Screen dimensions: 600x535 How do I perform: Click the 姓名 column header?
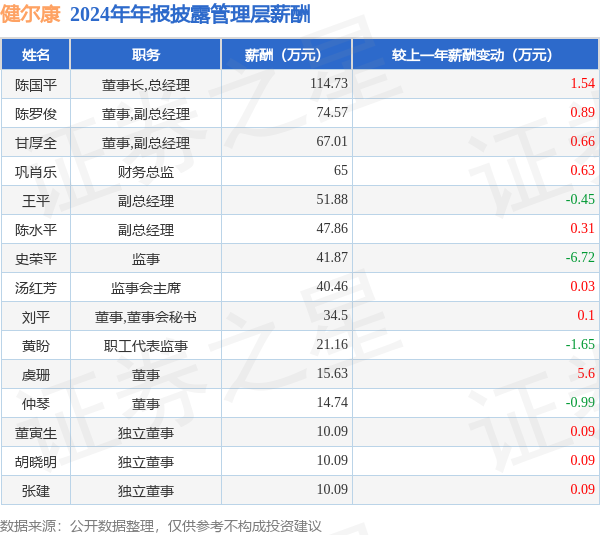point(36,54)
